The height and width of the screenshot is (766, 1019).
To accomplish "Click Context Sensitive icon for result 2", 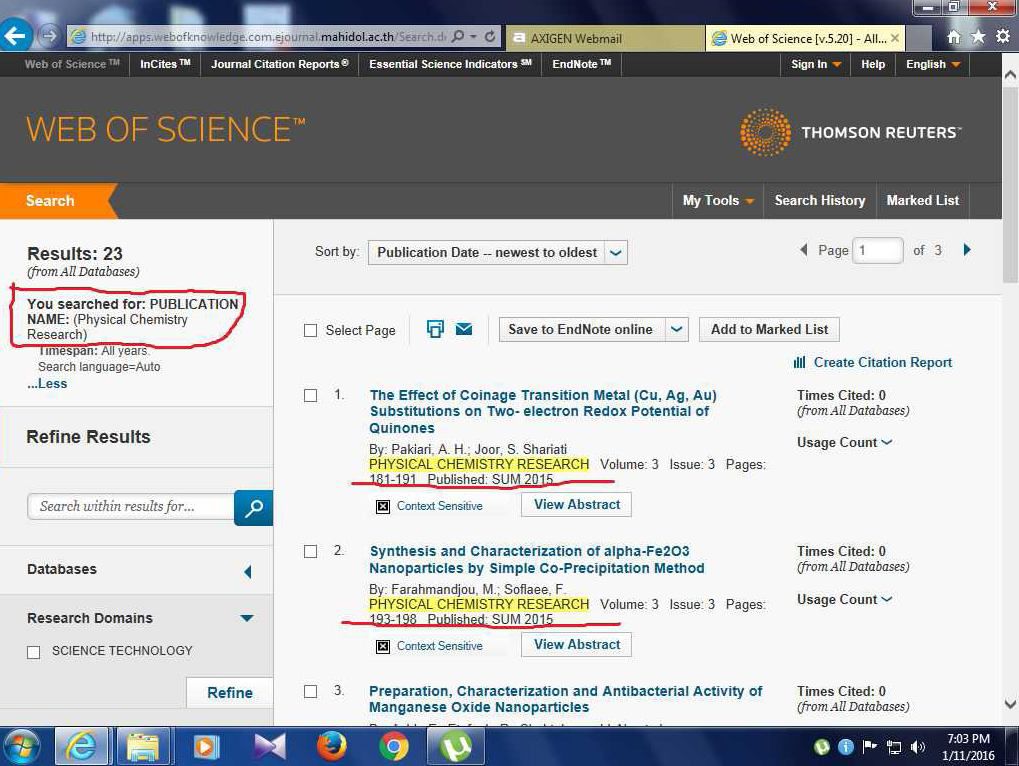I will tap(383, 646).
